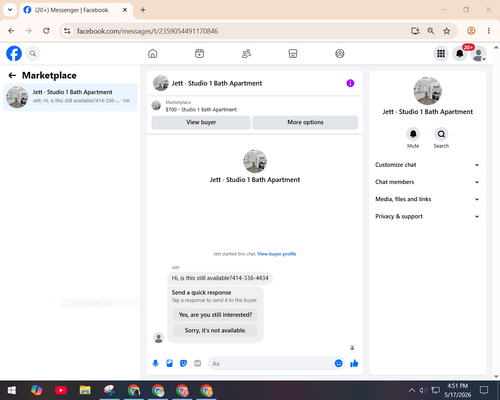The height and width of the screenshot is (400, 500).
Task: Open the notifications bell with 20+ badge
Action: point(460,53)
